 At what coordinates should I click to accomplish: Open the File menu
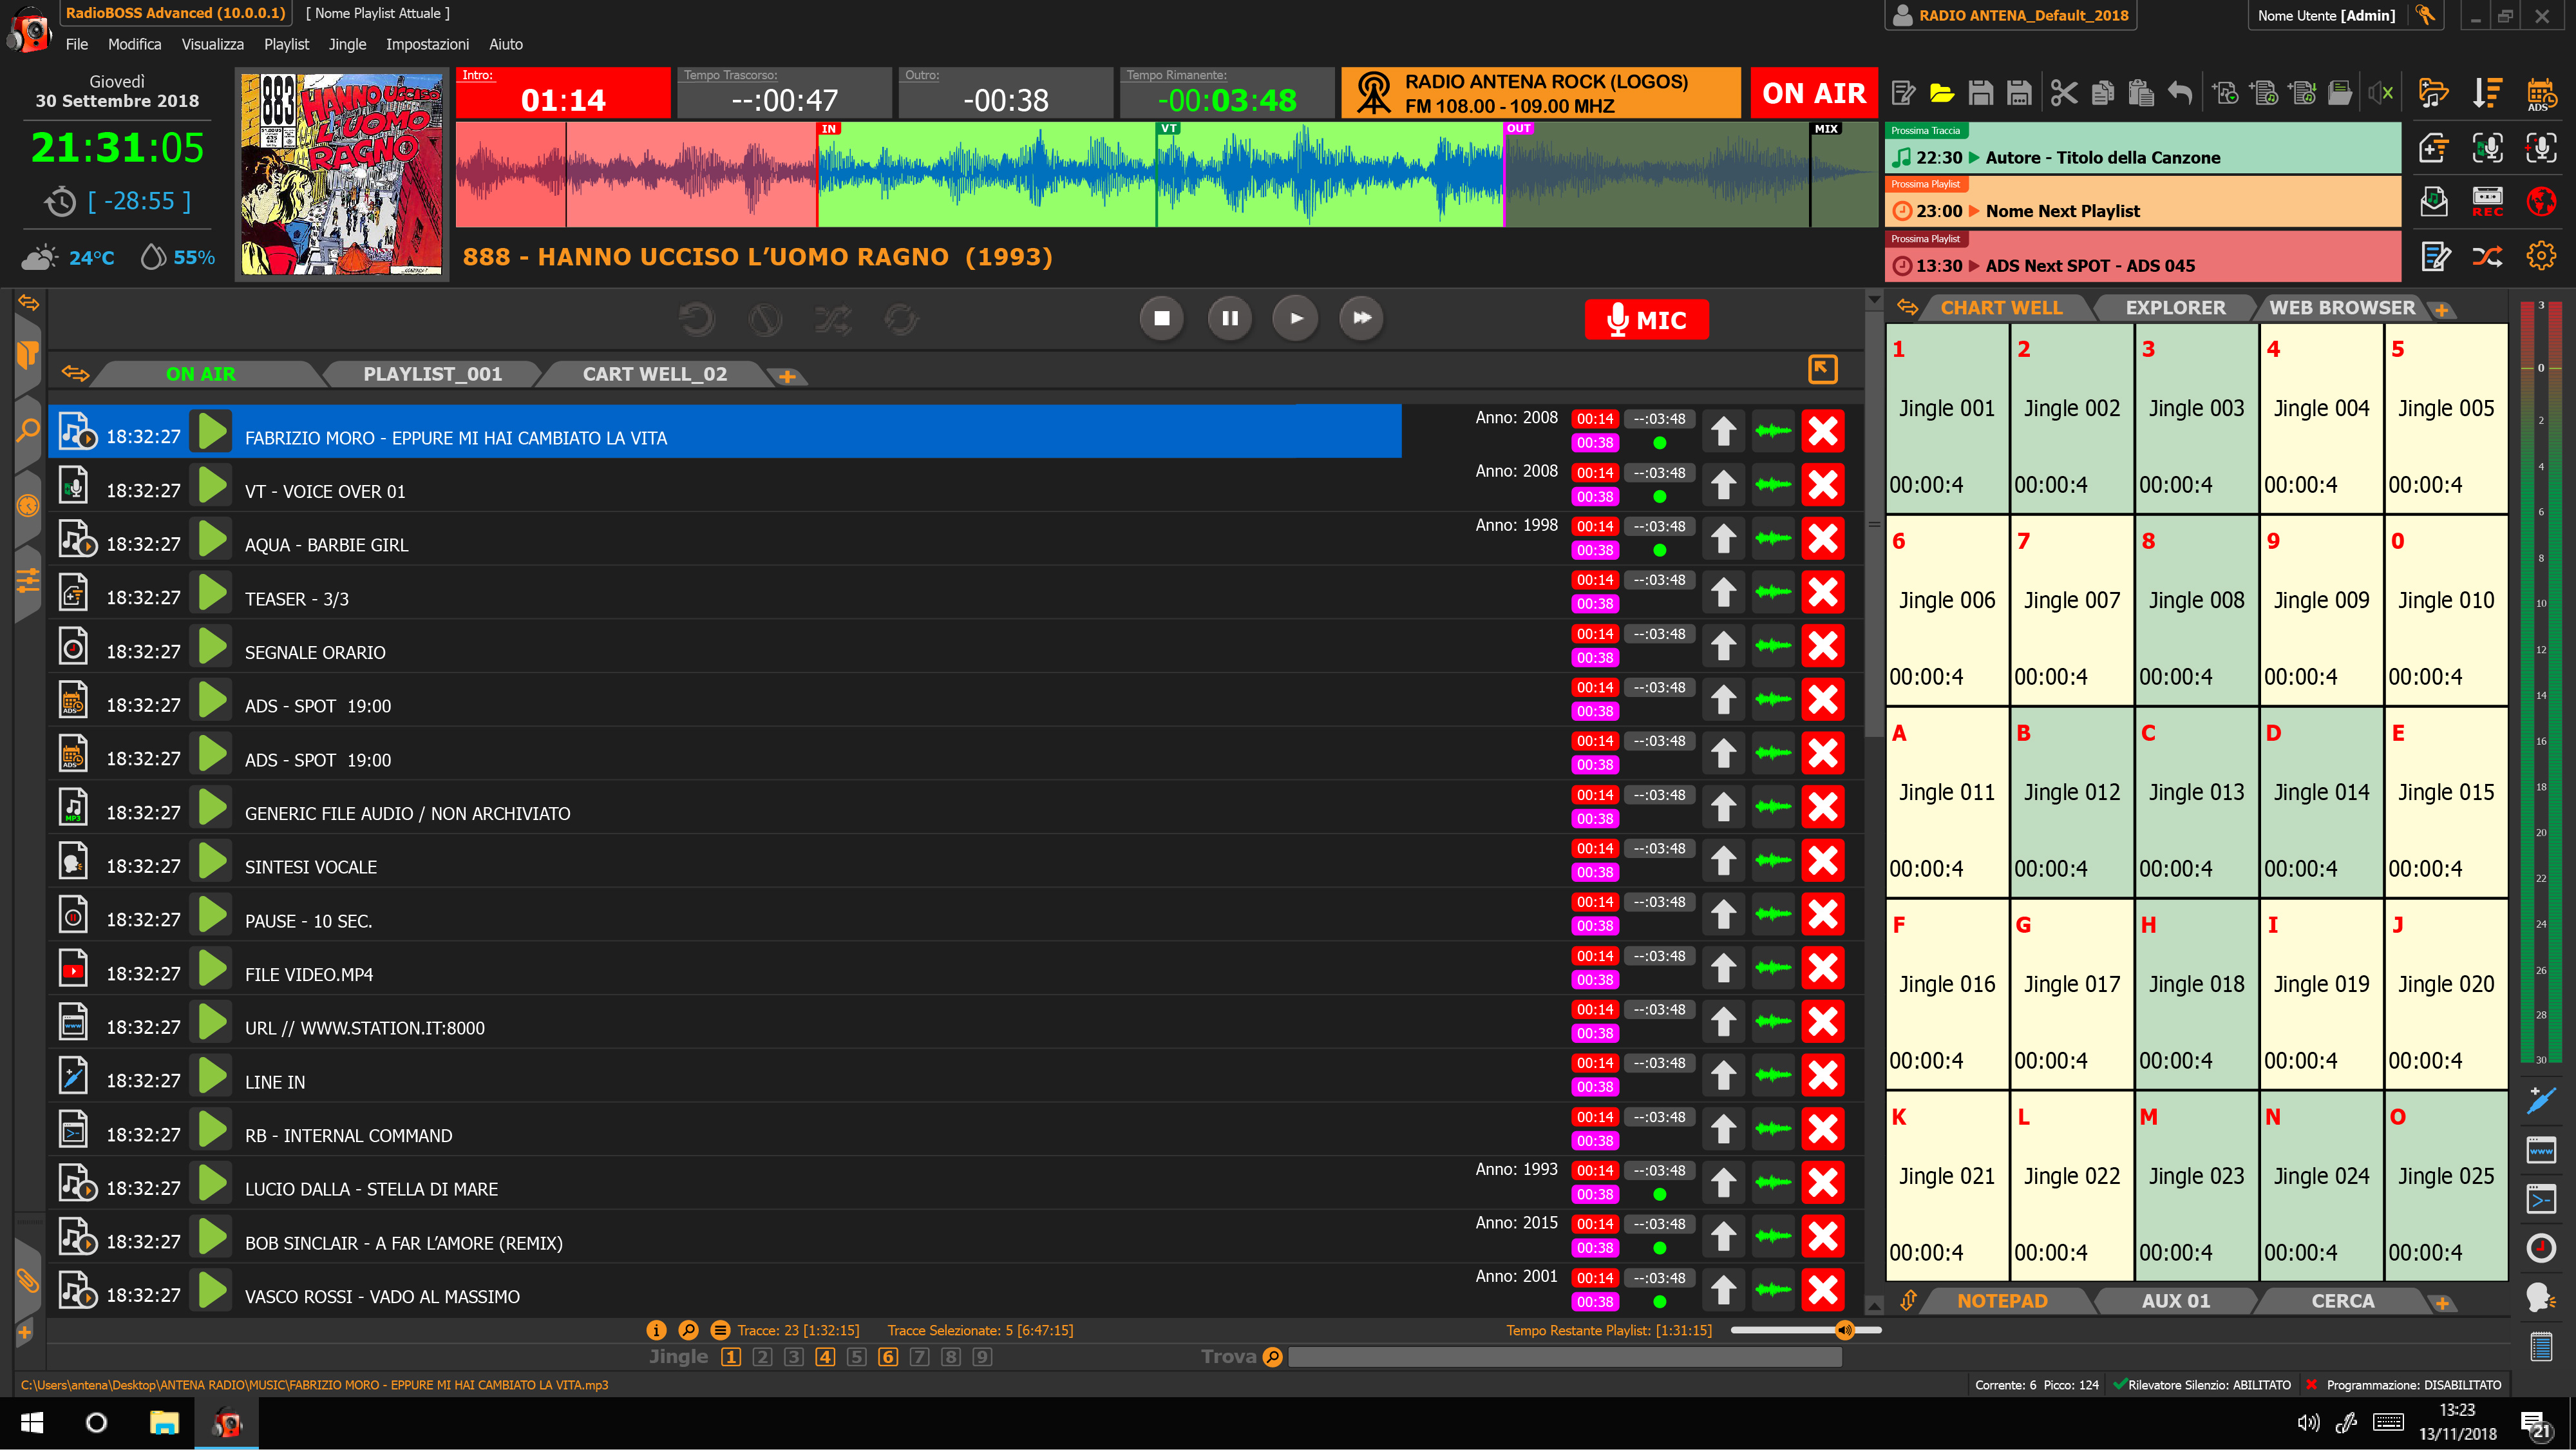pyautogui.click(x=77, y=44)
